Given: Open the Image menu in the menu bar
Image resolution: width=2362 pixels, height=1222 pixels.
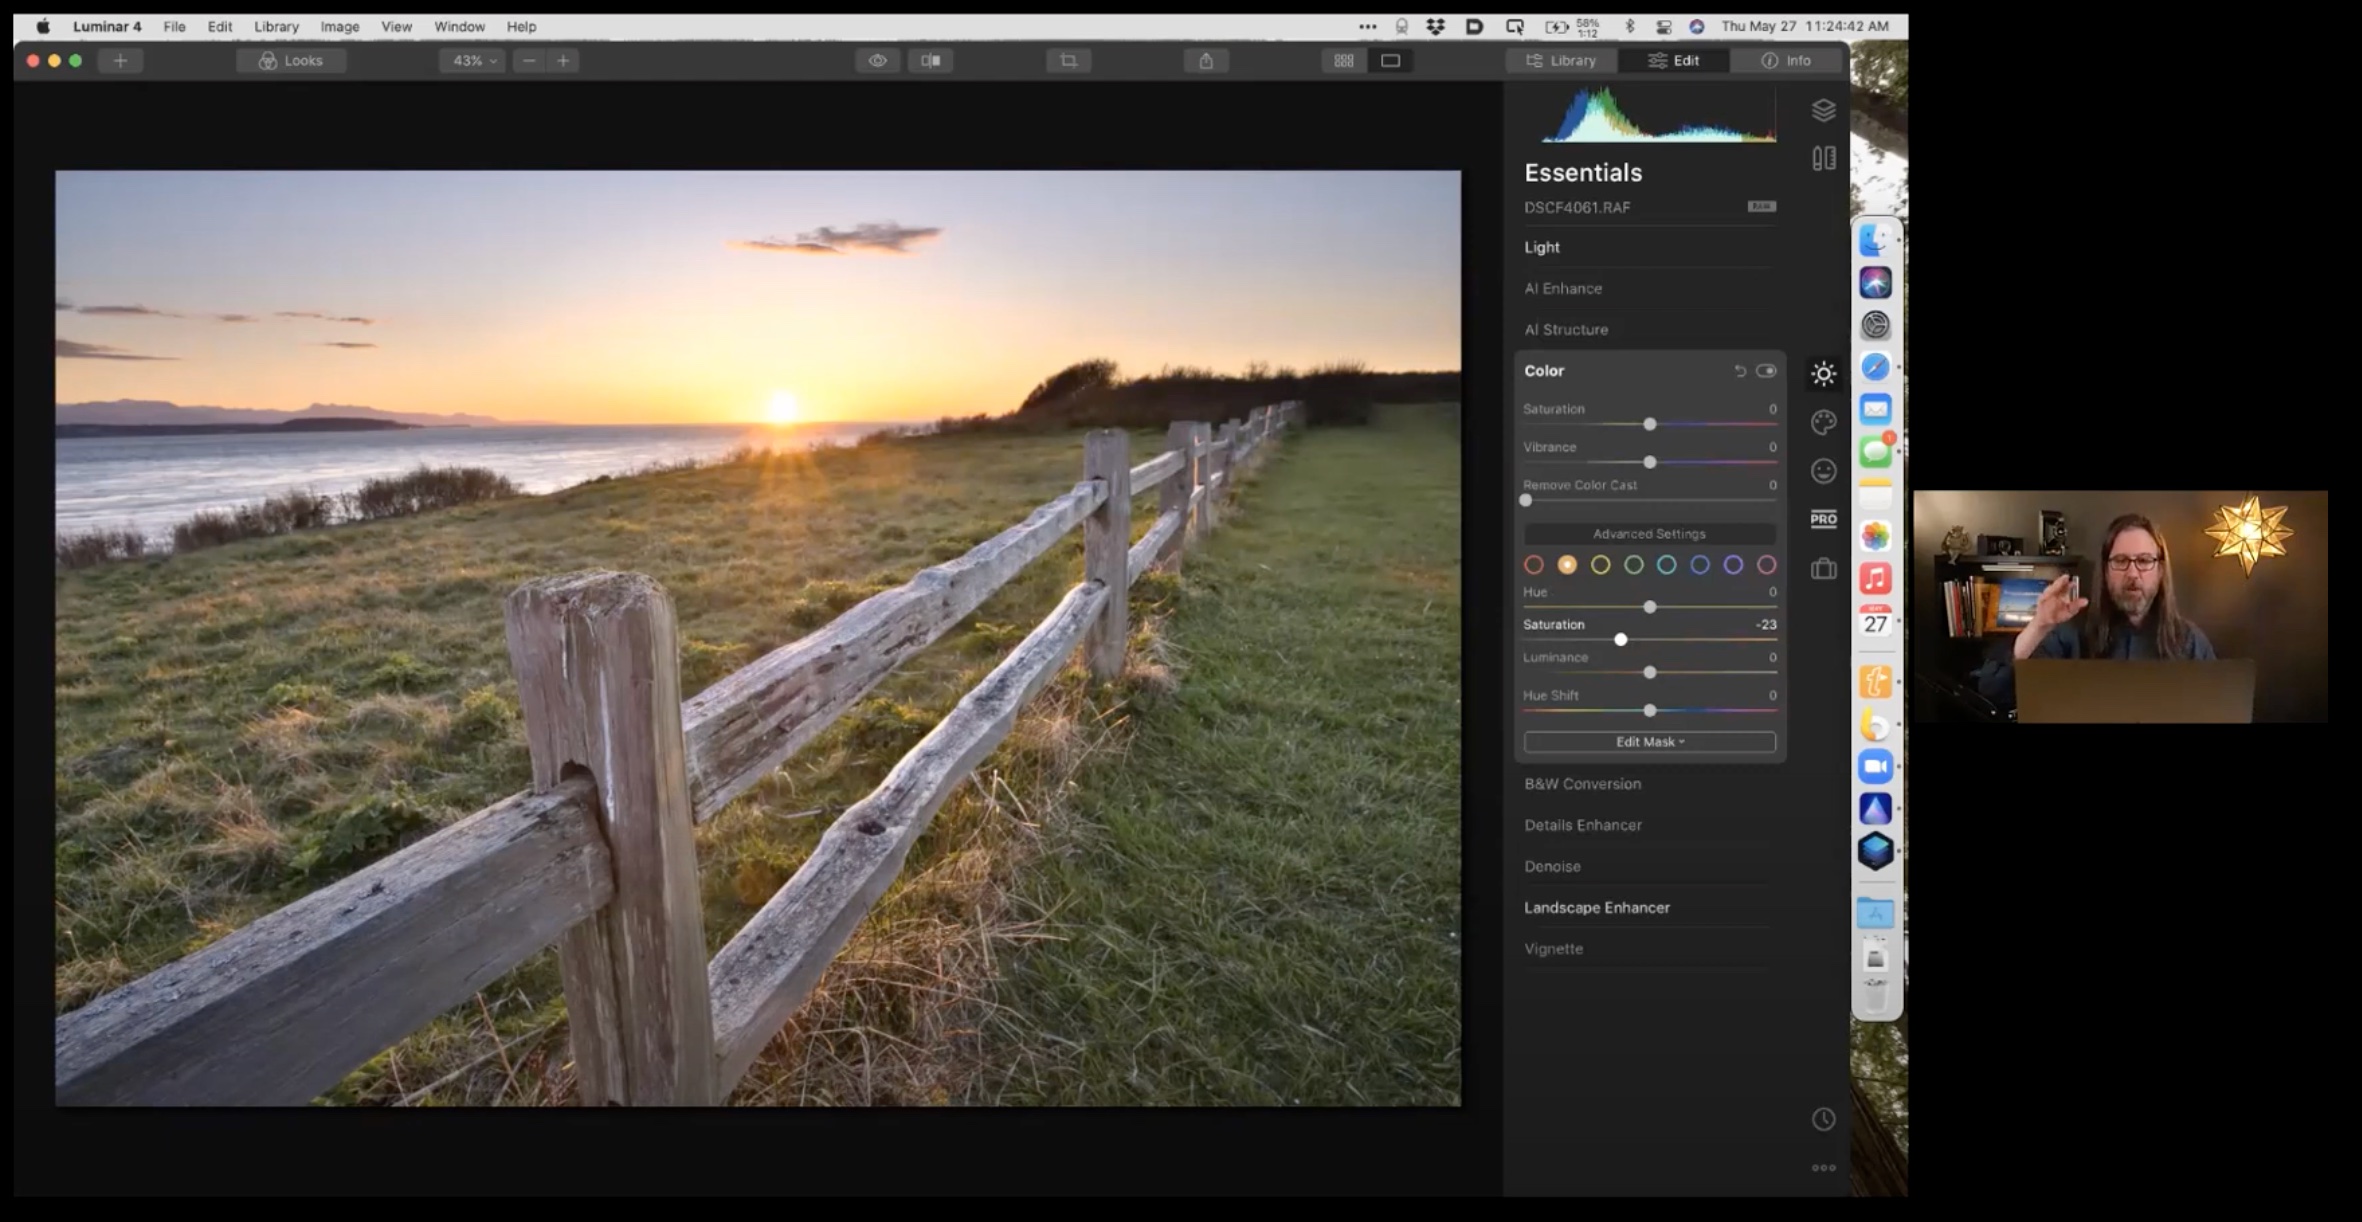Looking at the screenshot, I should 339,26.
